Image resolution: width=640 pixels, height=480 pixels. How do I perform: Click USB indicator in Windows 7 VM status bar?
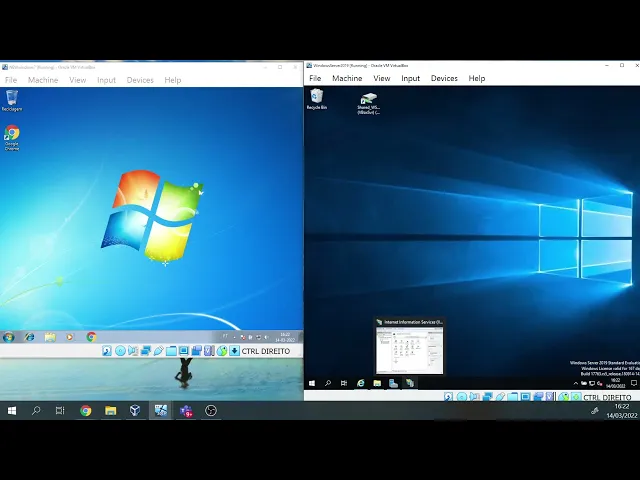click(158, 351)
